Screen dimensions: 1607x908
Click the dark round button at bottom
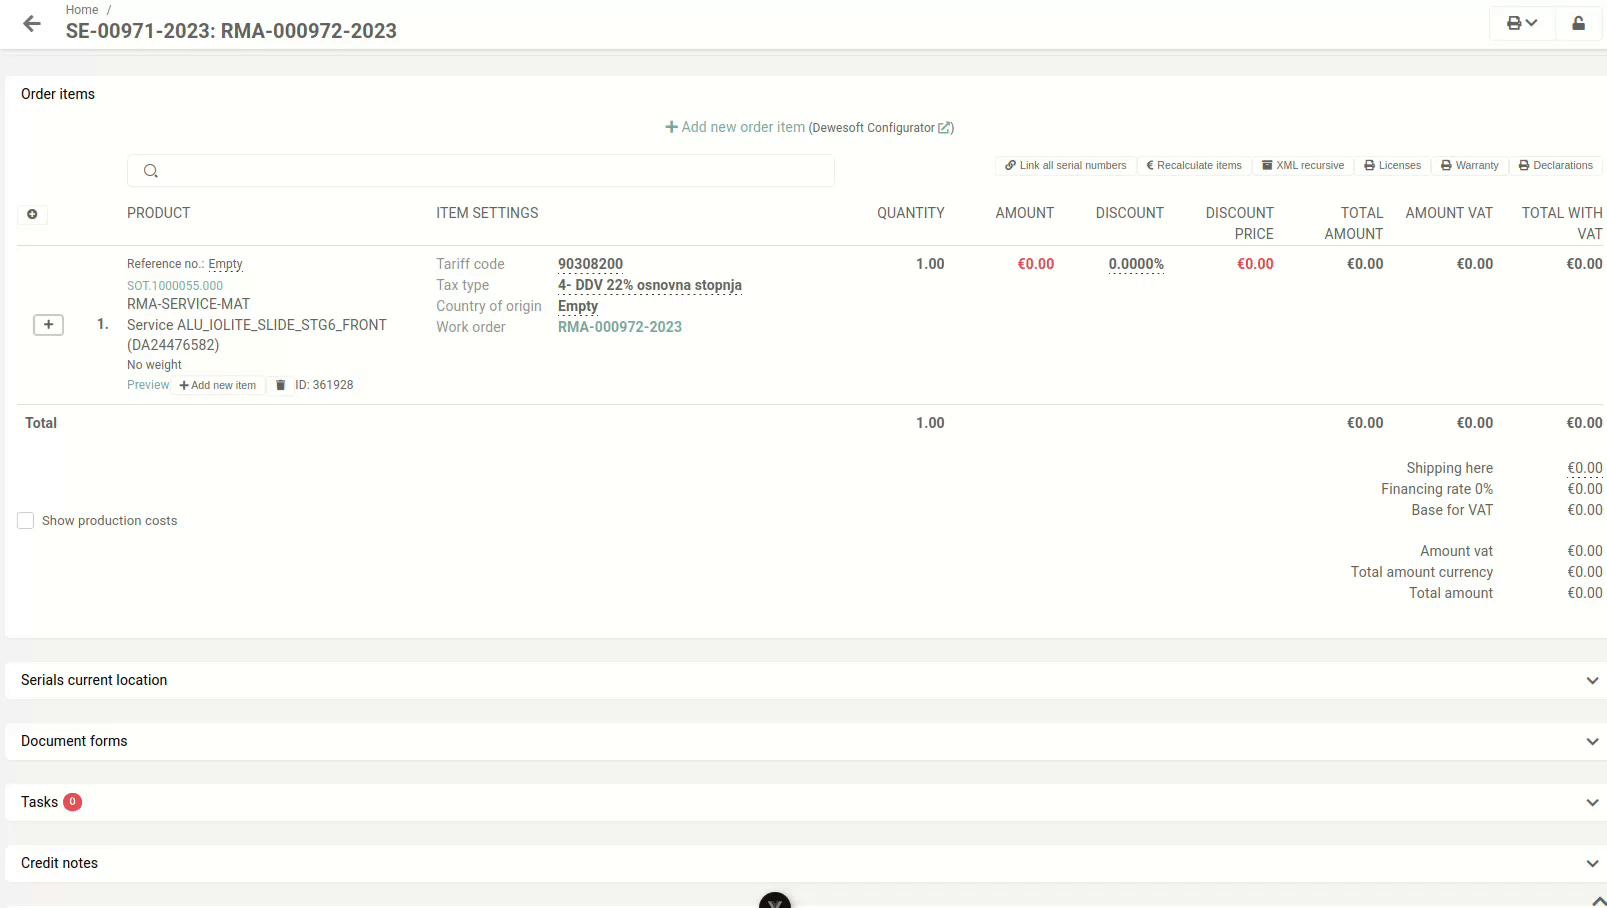(775, 901)
